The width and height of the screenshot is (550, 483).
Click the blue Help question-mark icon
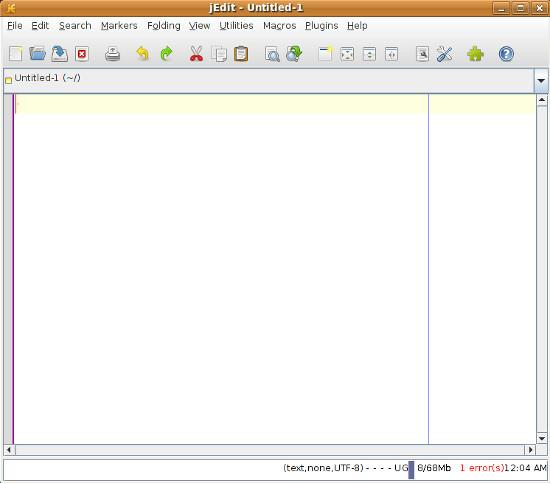pos(506,54)
